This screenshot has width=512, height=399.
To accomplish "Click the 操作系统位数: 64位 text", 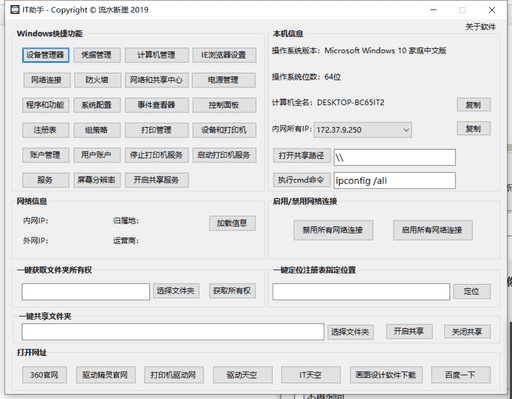I will (306, 77).
